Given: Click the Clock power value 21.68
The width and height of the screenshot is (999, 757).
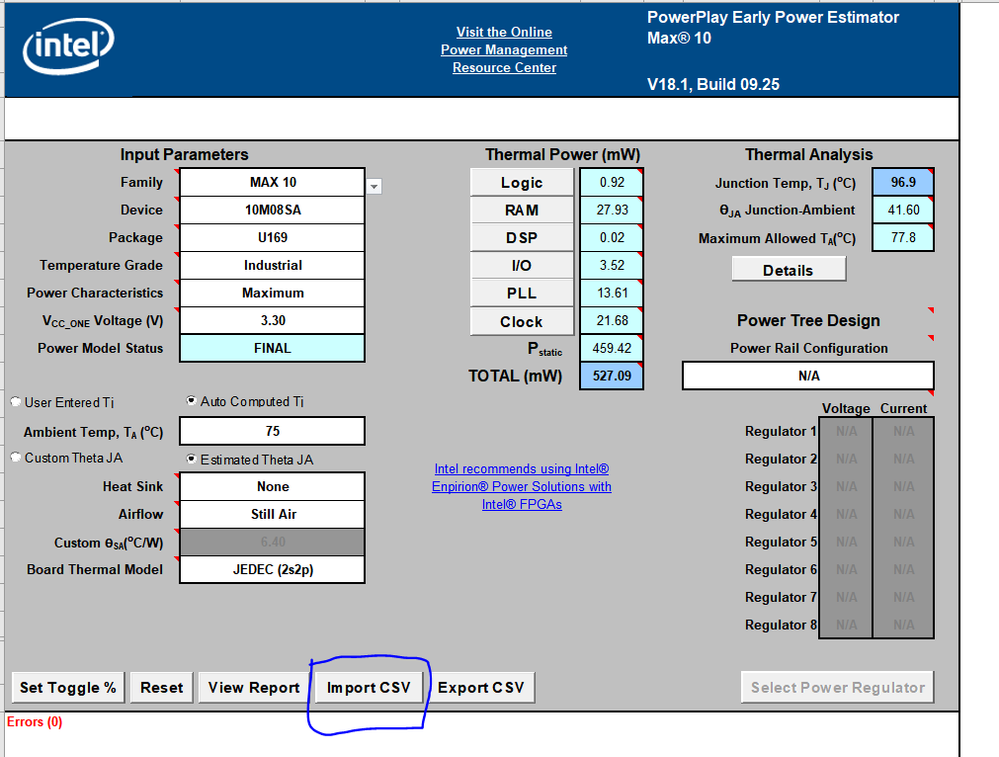Looking at the screenshot, I should click(x=612, y=321).
